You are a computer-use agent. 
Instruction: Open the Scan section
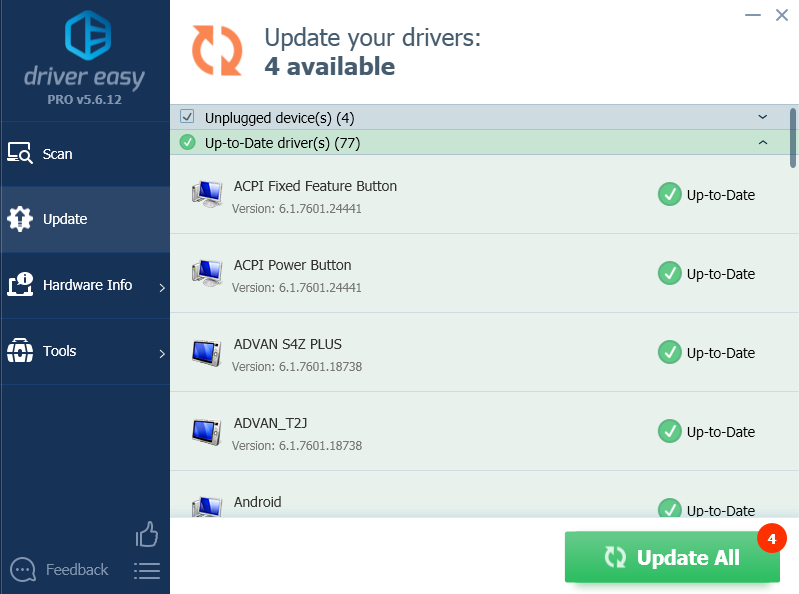coord(85,154)
